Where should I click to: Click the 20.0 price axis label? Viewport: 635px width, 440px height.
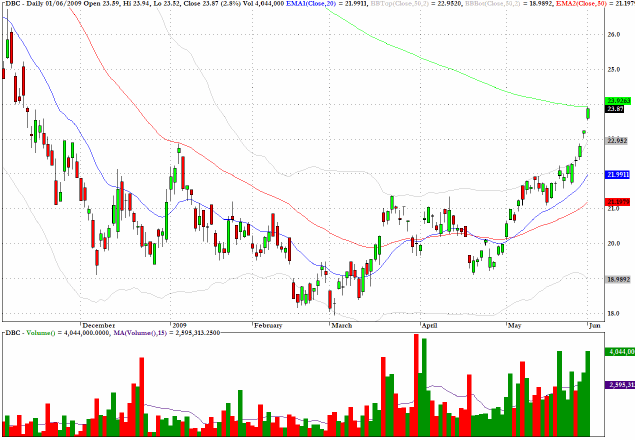(x=614, y=243)
